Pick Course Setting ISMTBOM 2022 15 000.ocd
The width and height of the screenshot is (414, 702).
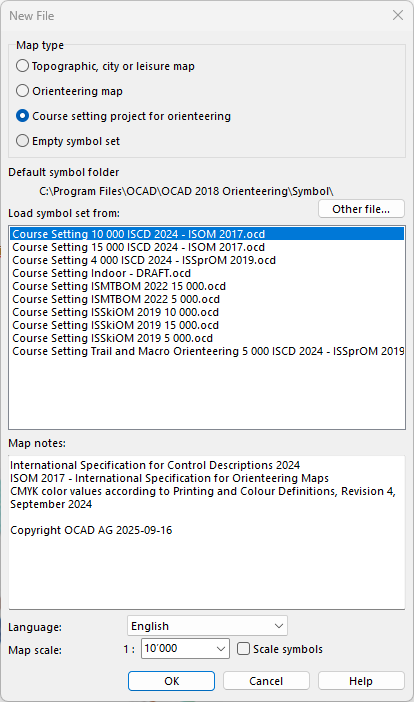click(207, 286)
